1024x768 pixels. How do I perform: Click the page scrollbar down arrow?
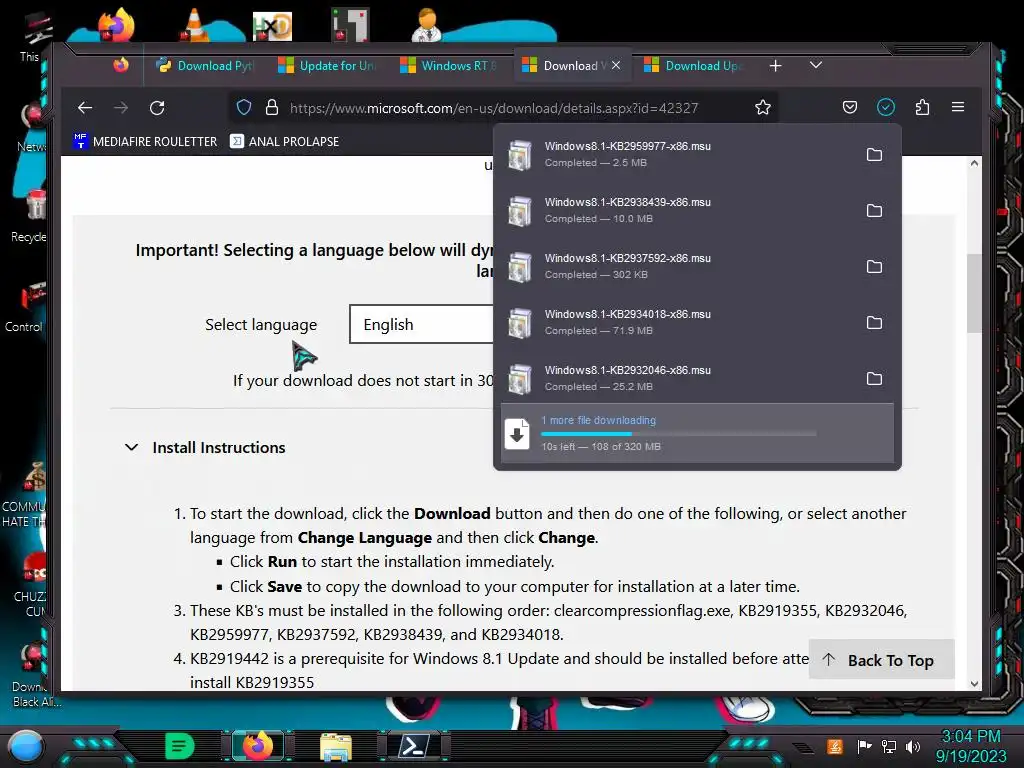[974, 684]
